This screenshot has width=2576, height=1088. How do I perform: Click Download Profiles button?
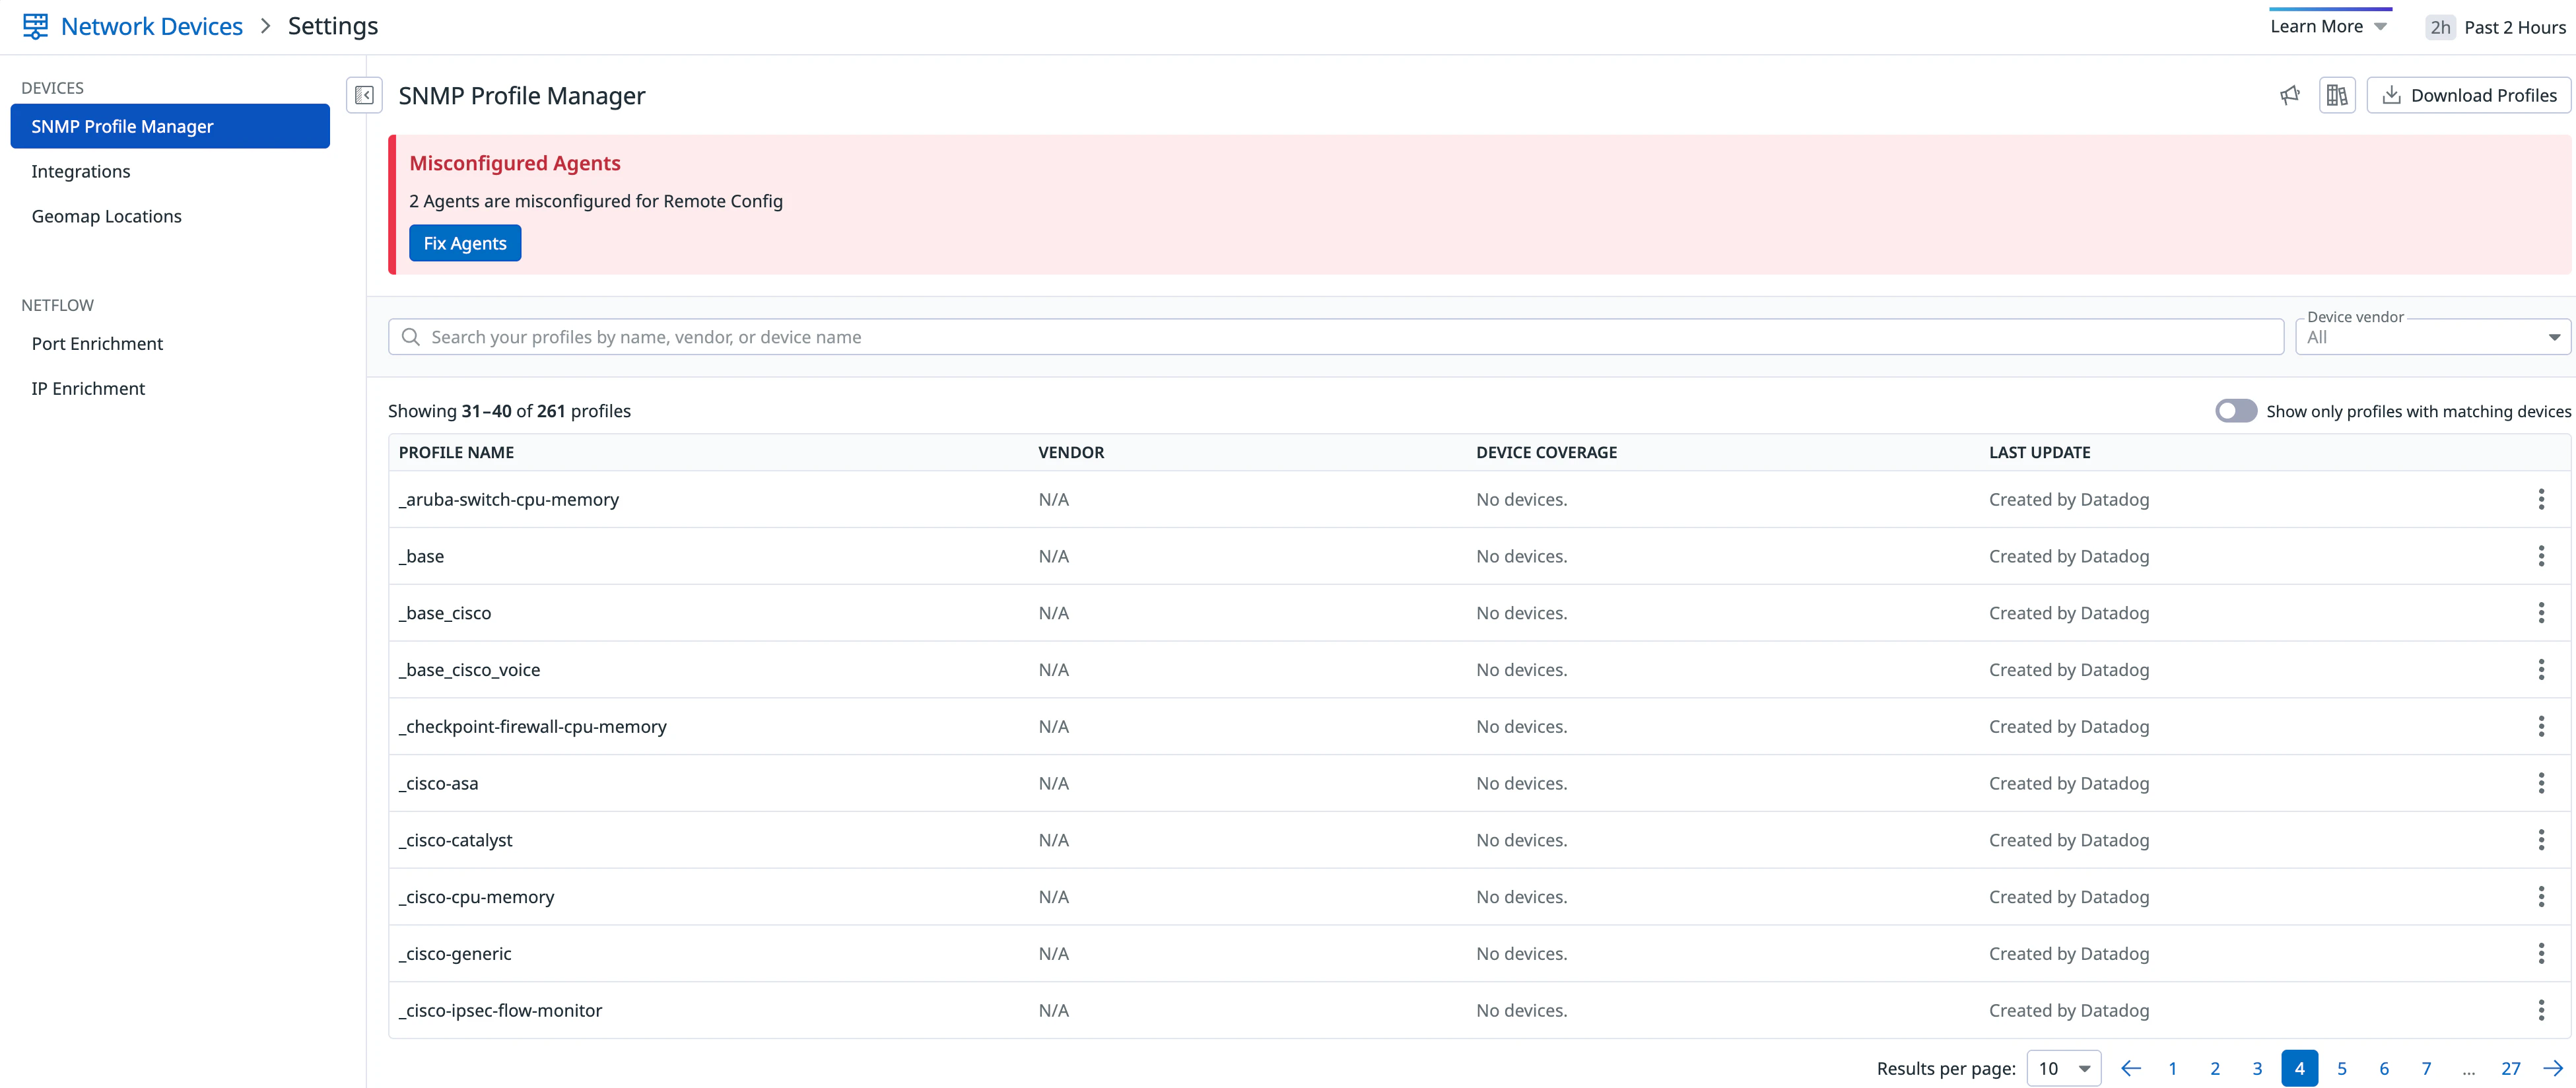pos(2468,95)
